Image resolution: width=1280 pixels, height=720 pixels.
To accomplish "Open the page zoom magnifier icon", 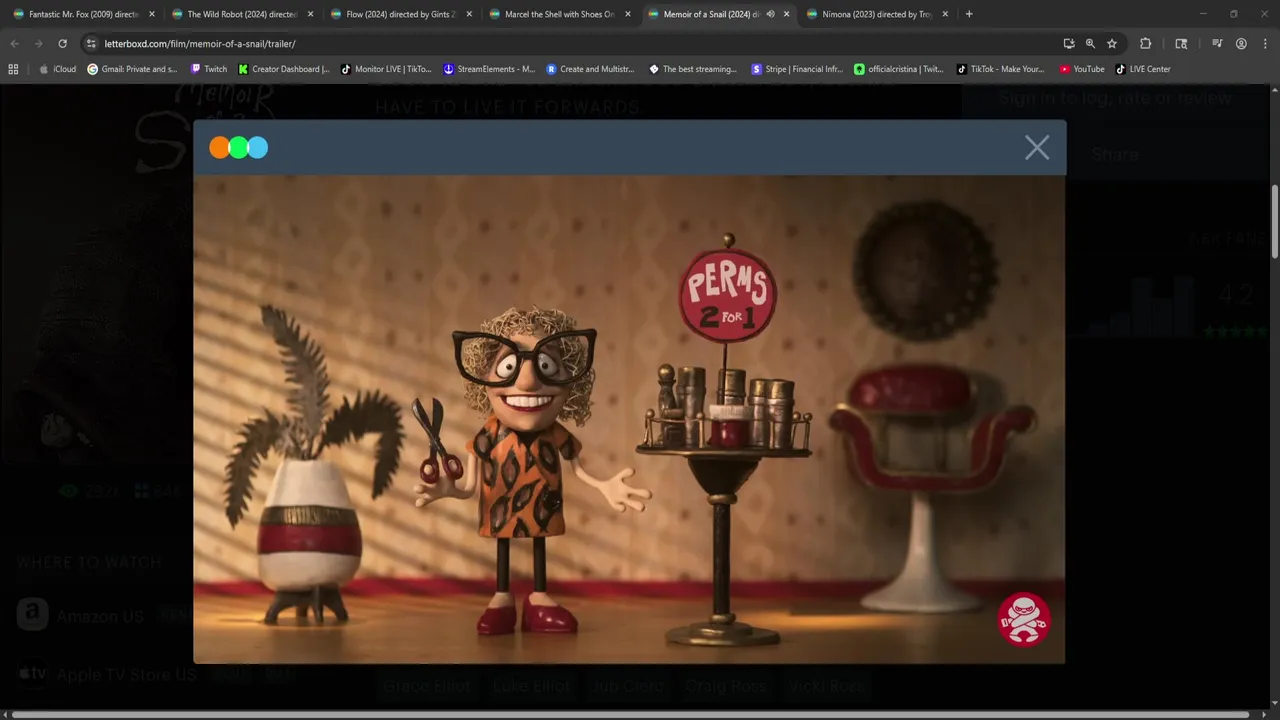I will (1090, 44).
